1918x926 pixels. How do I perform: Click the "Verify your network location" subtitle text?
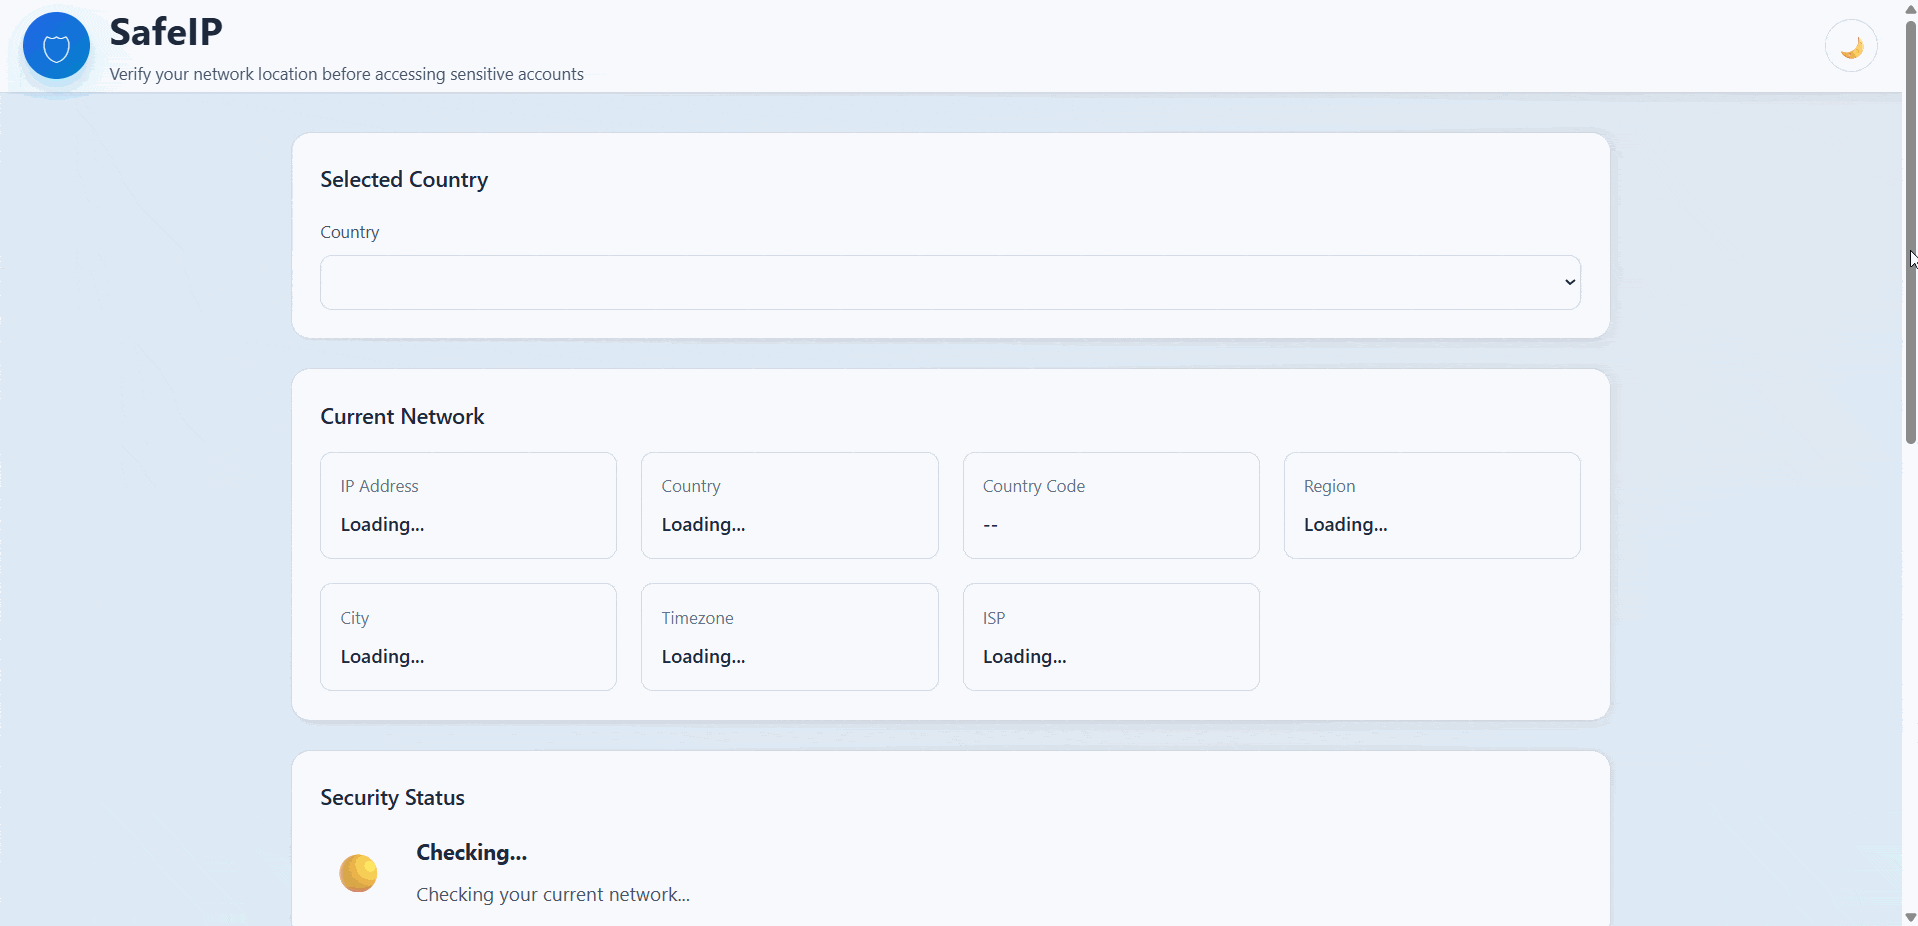346,74
